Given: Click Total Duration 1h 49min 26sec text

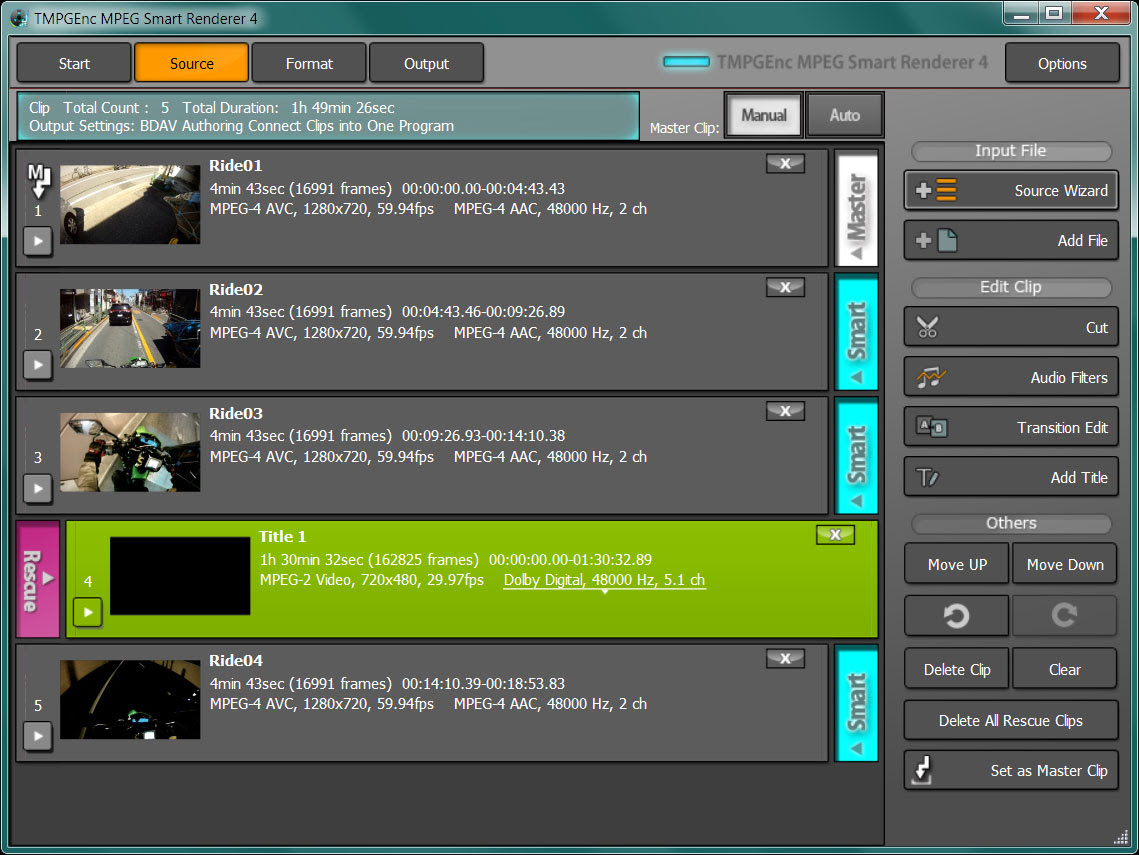Looking at the screenshot, I should point(288,108).
